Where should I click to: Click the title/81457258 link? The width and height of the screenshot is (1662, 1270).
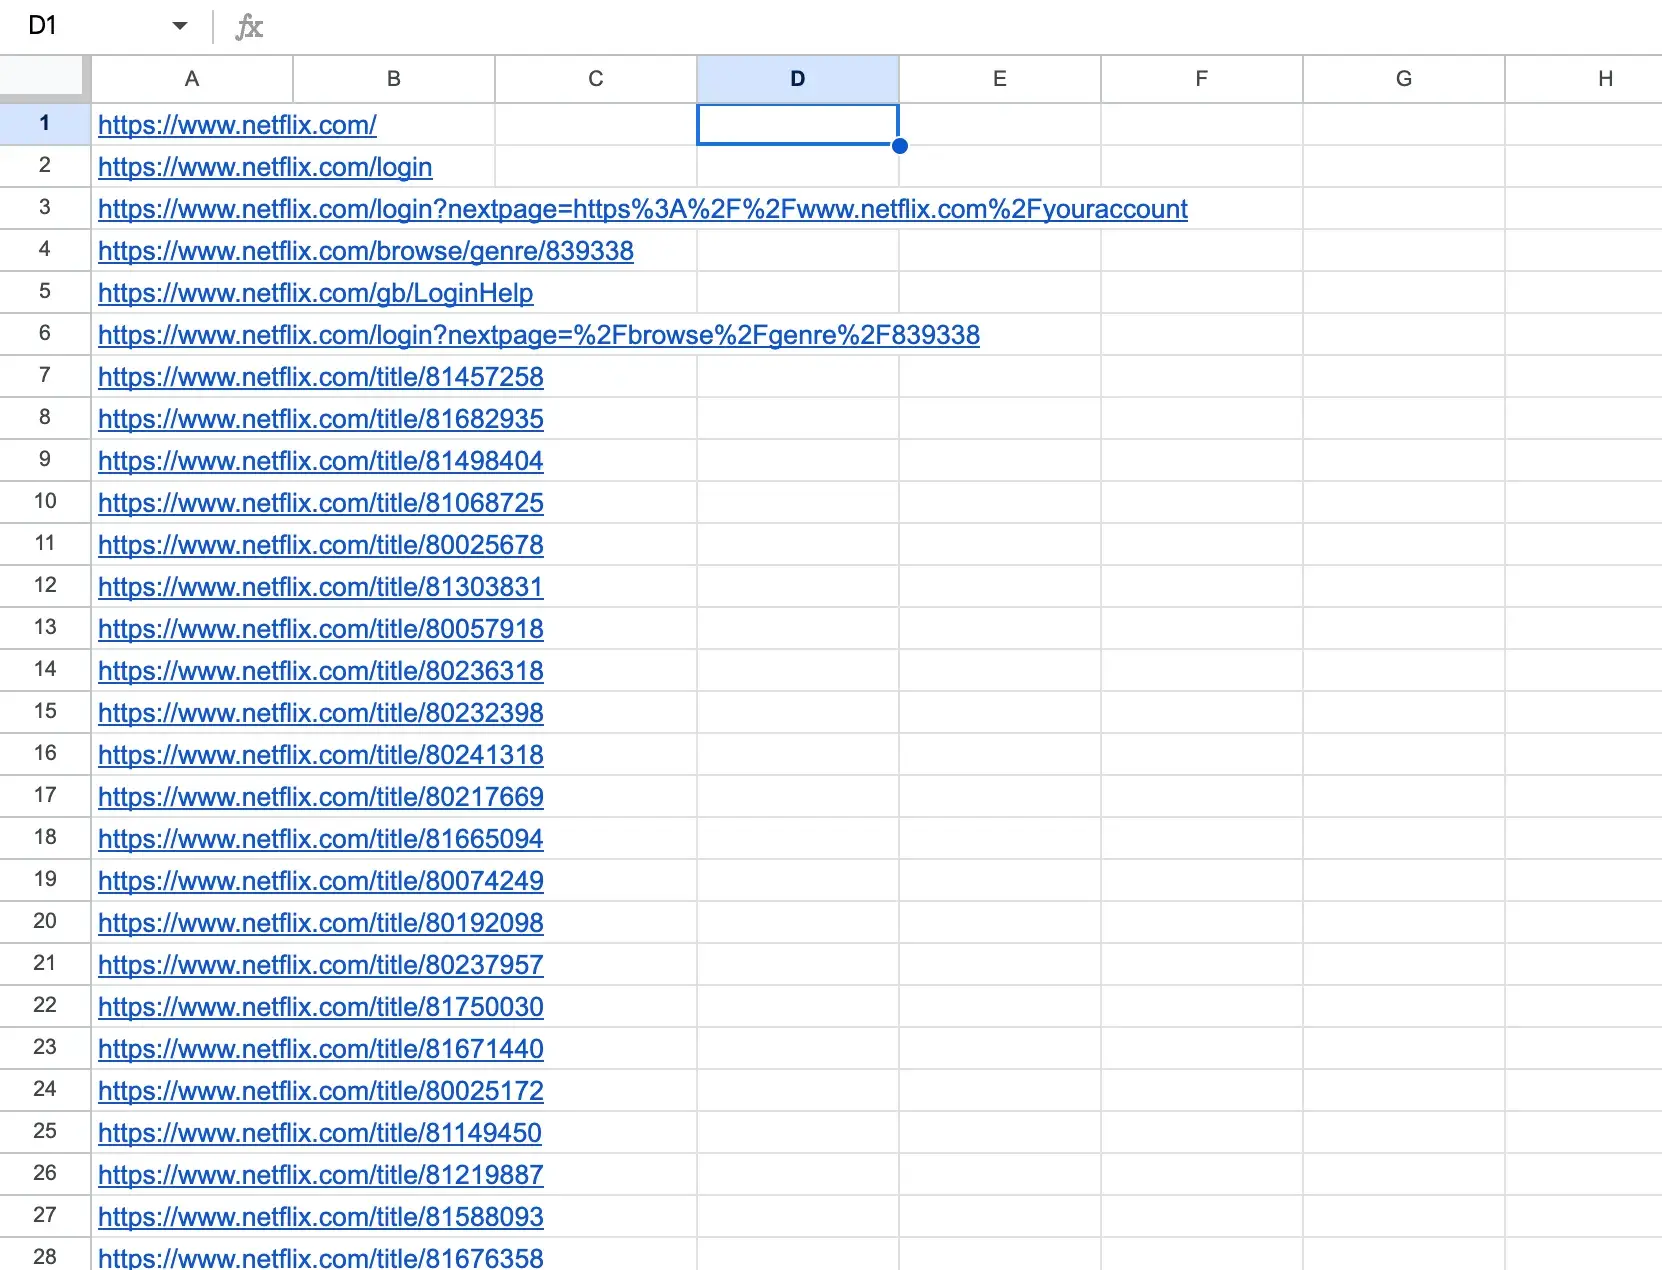(320, 377)
